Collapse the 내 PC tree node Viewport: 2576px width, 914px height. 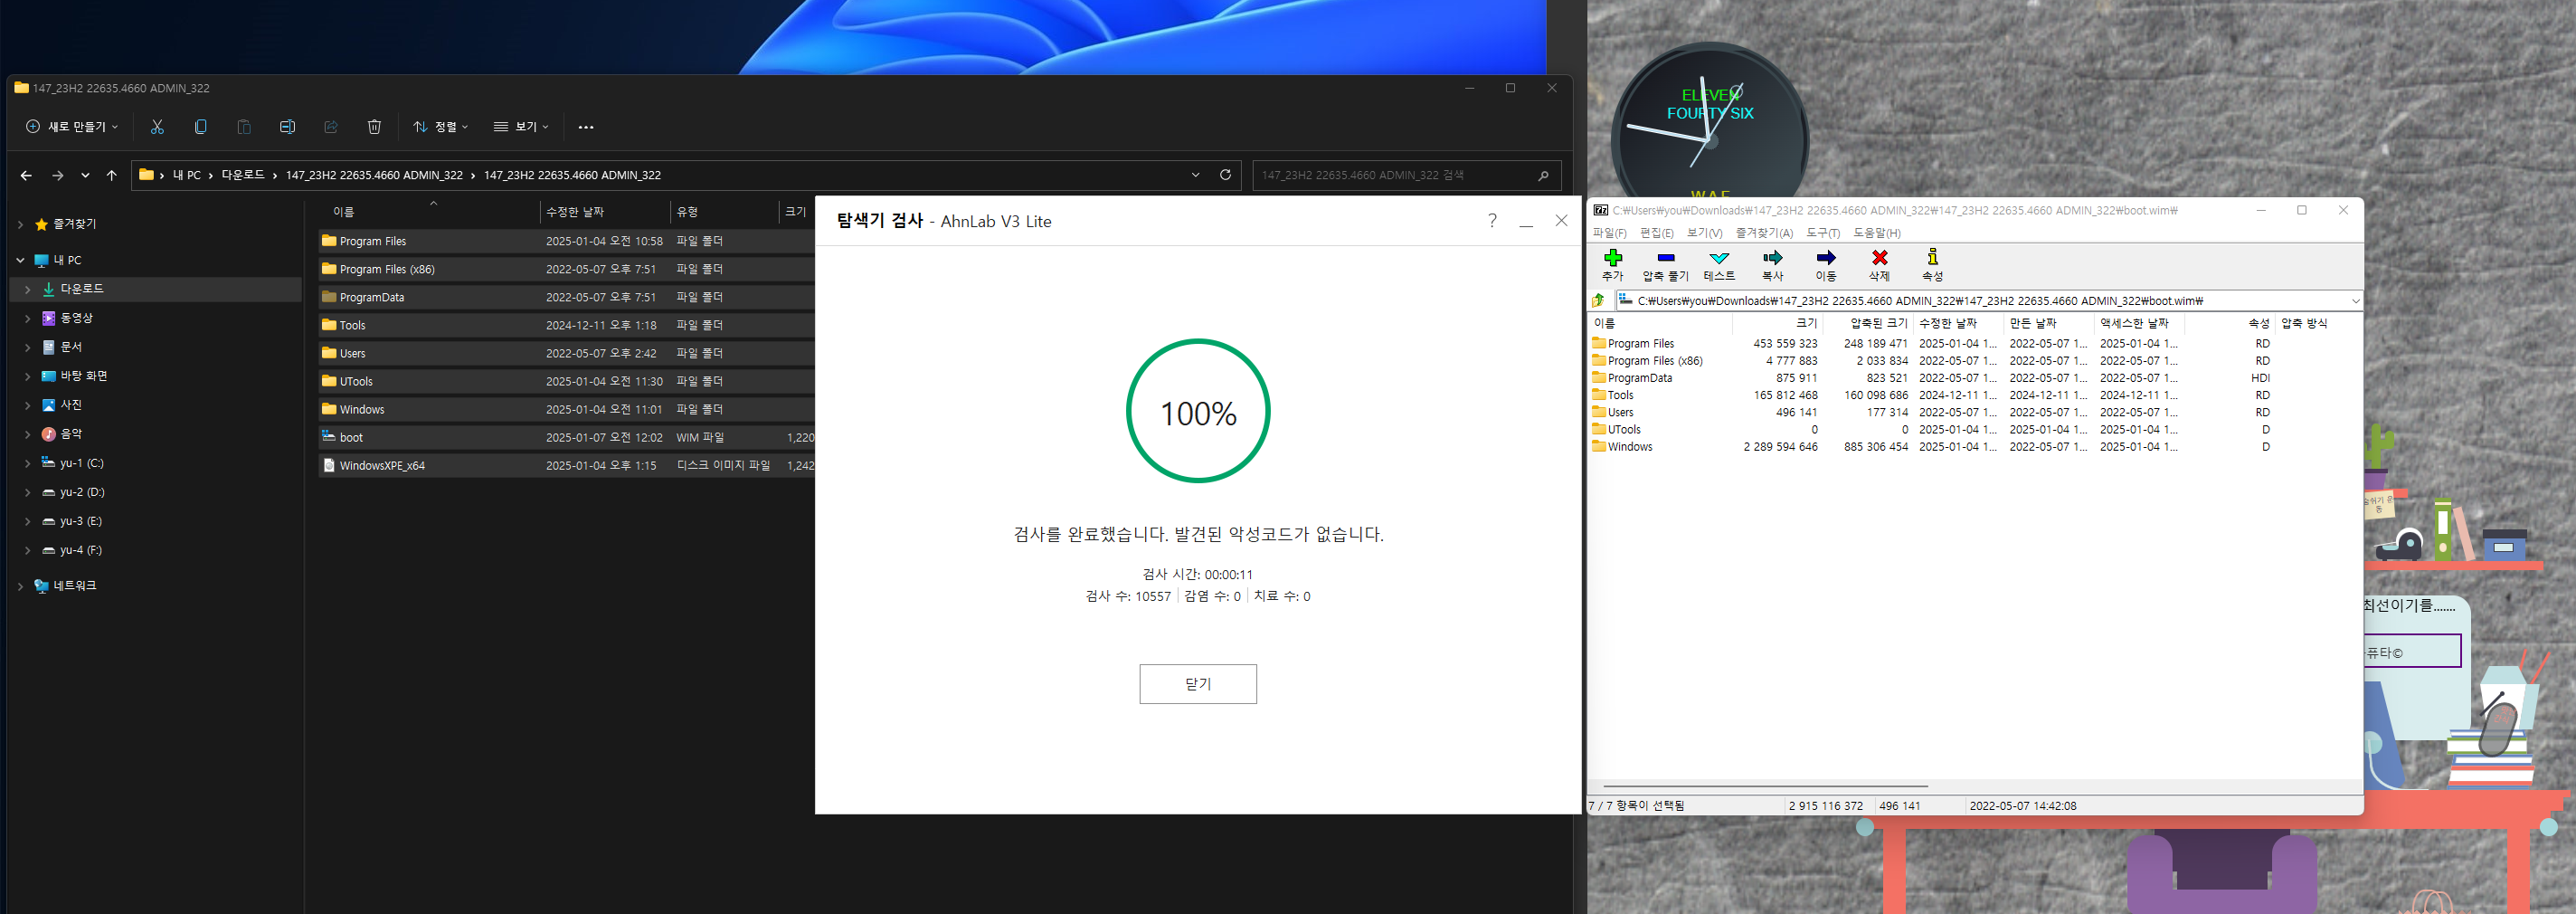coord(20,260)
